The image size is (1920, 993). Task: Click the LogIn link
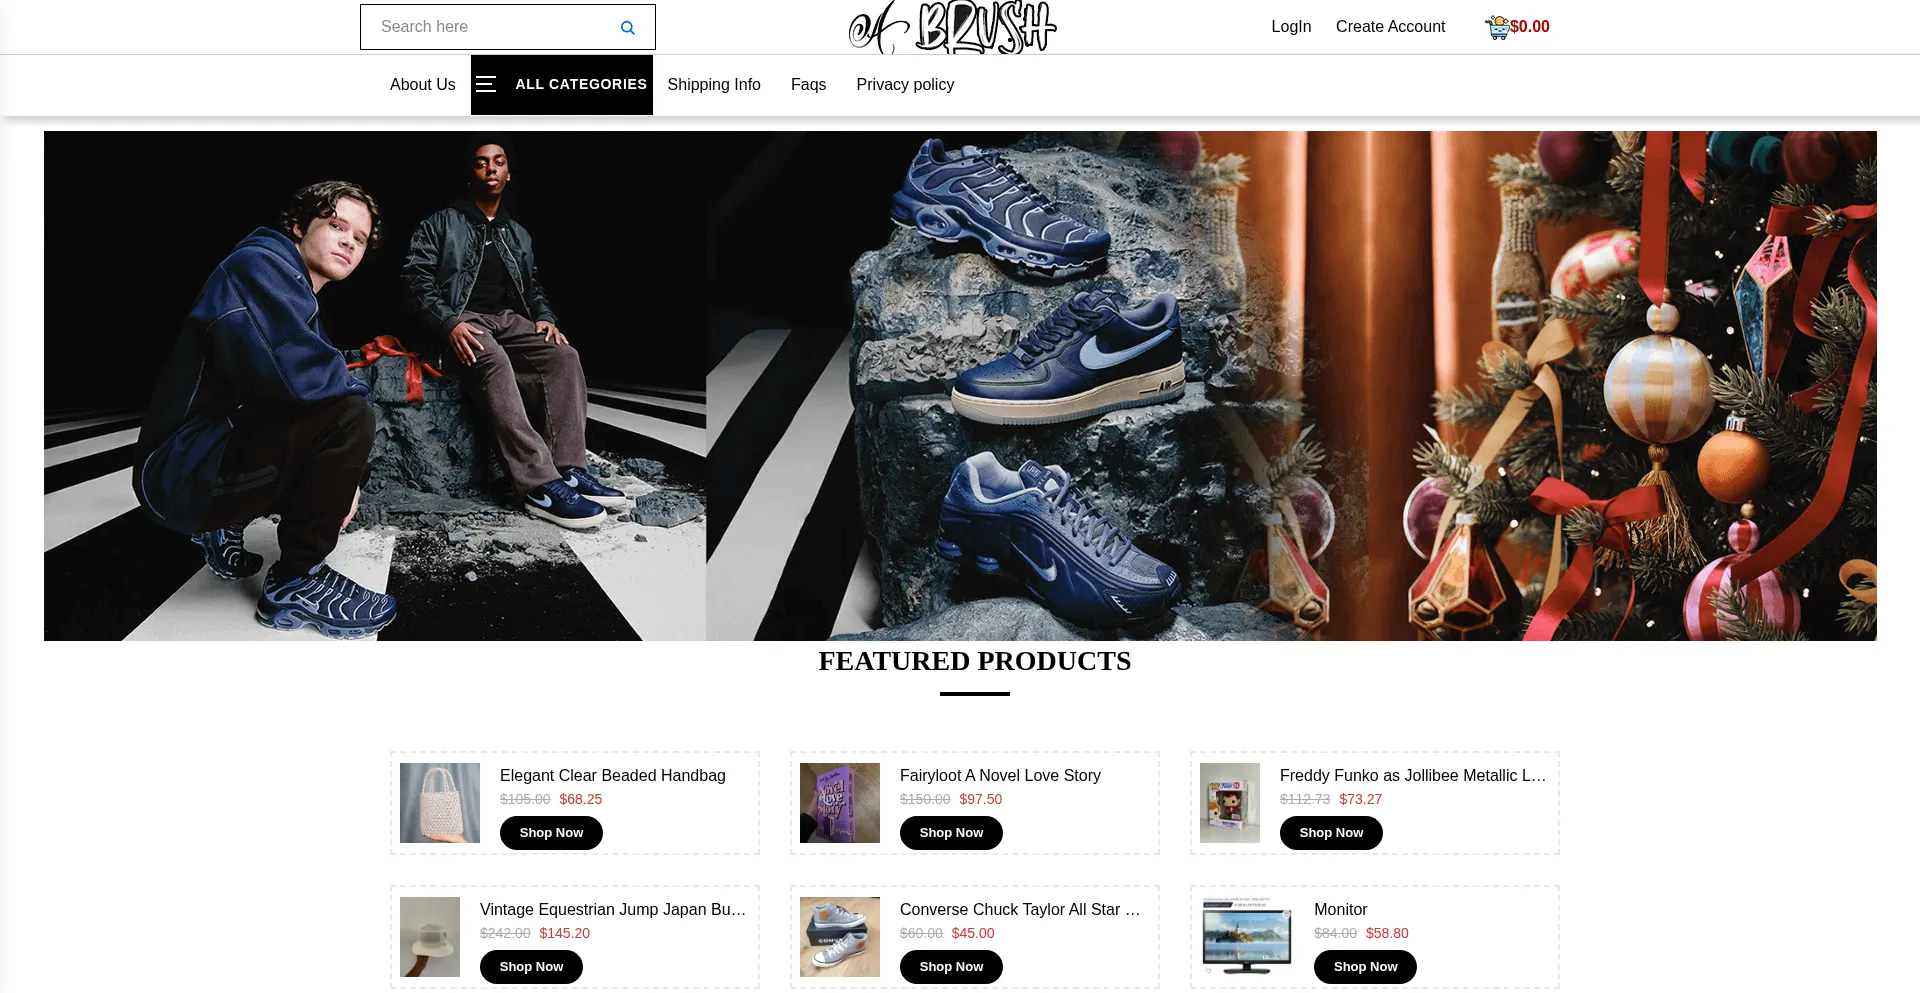[1291, 27]
